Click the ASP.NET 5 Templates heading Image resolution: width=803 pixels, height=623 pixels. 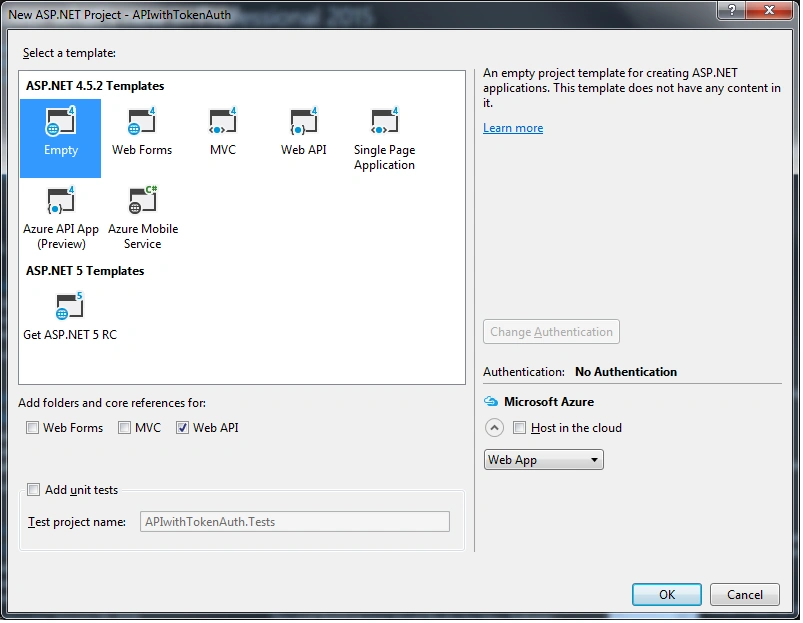coord(85,271)
